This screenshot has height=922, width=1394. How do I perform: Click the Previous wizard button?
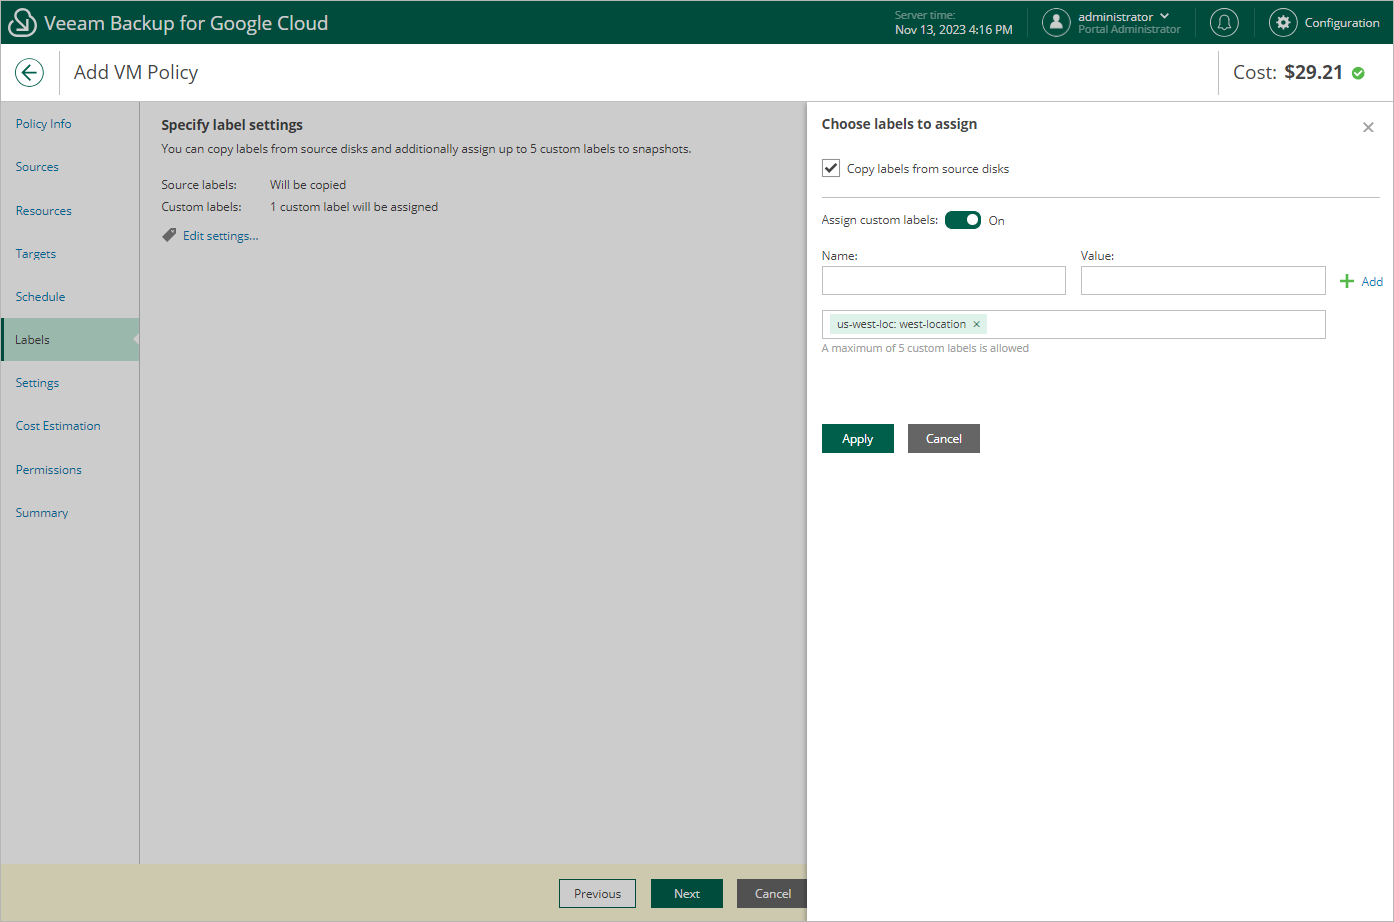597,894
